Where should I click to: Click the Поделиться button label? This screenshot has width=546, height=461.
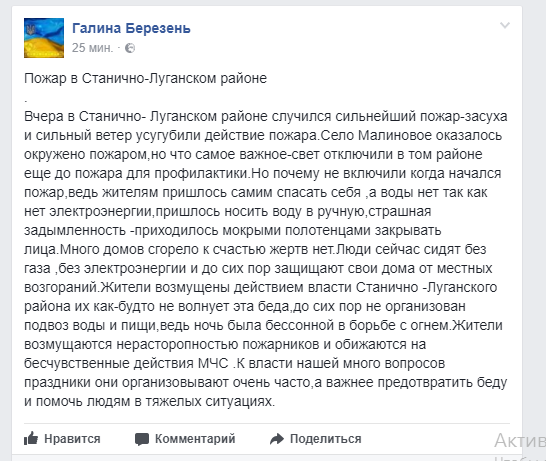click(x=326, y=439)
